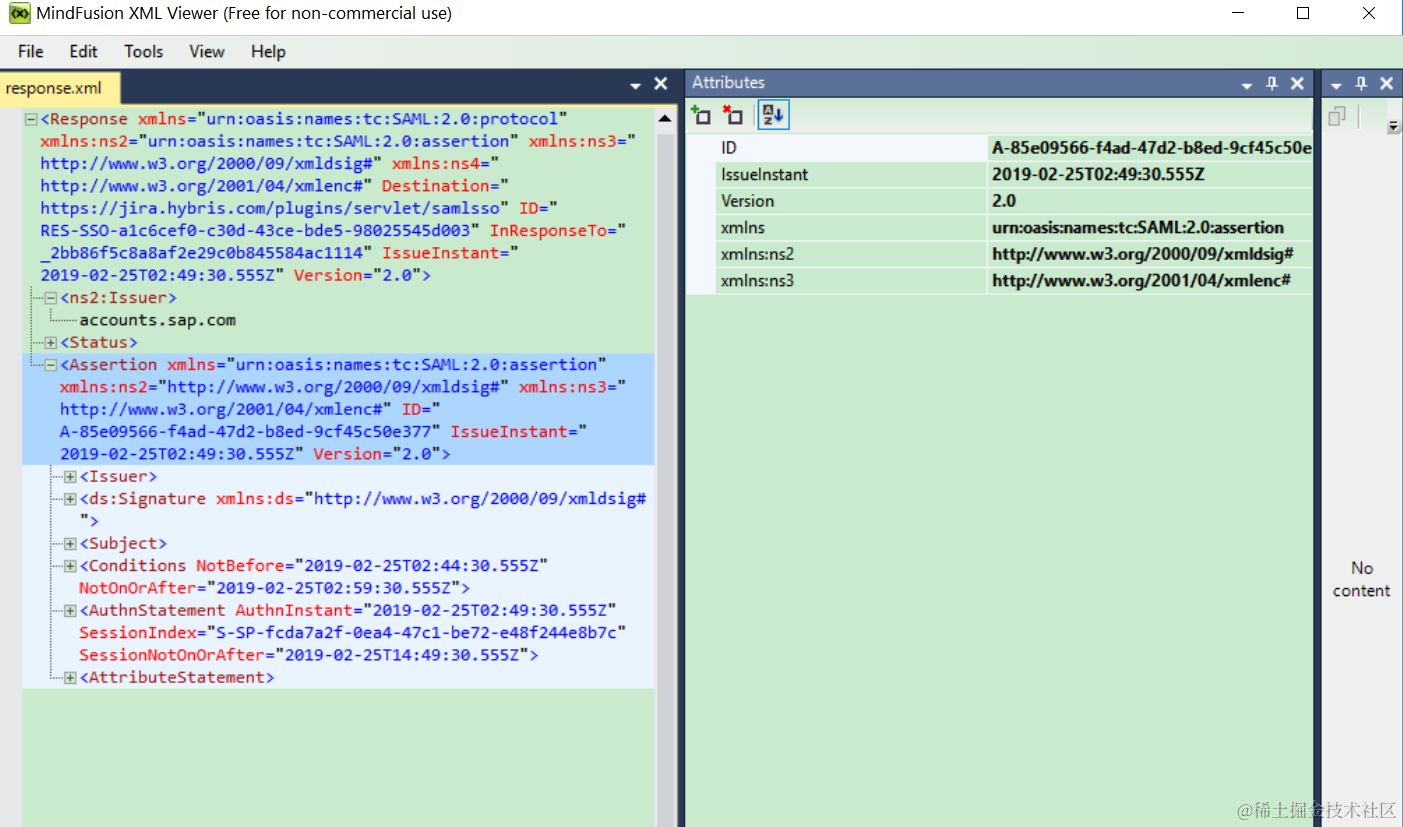This screenshot has height=827, width=1403.
Task: Collapse the Response root node
Action: pyautogui.click(x=31, y=119)
